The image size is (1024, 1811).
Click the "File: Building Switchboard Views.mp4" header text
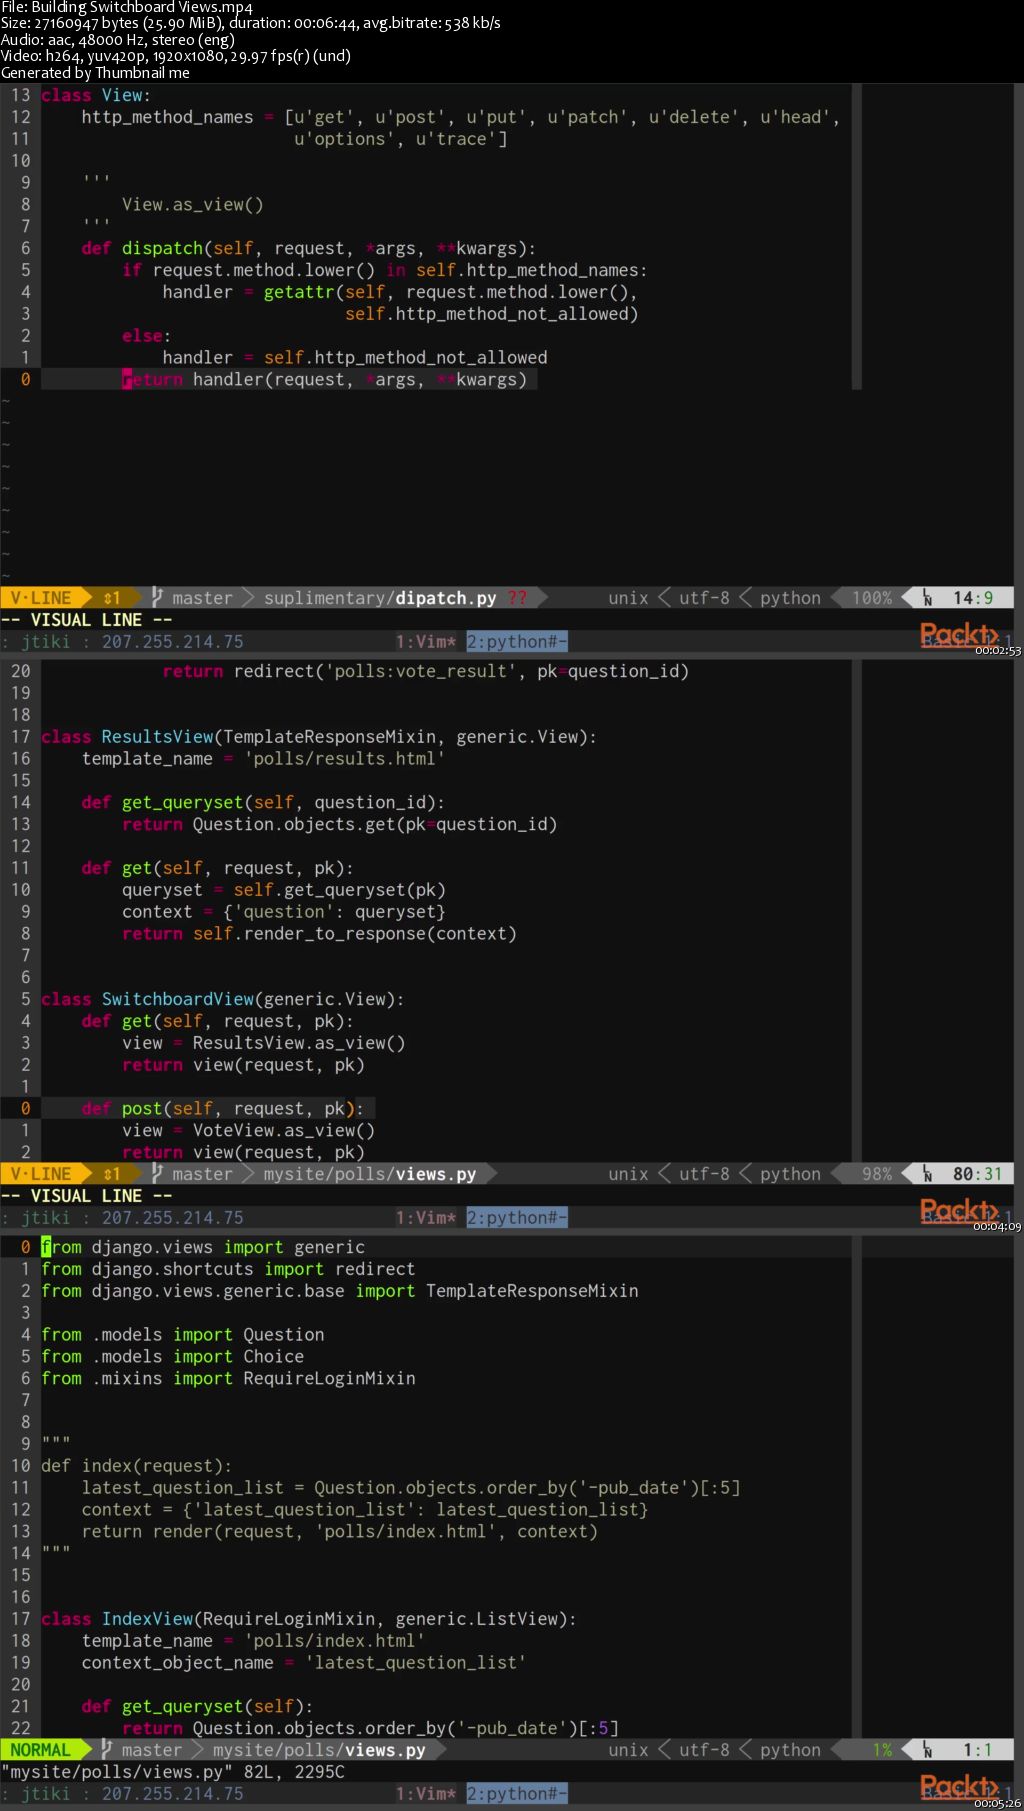pos(127,8)
